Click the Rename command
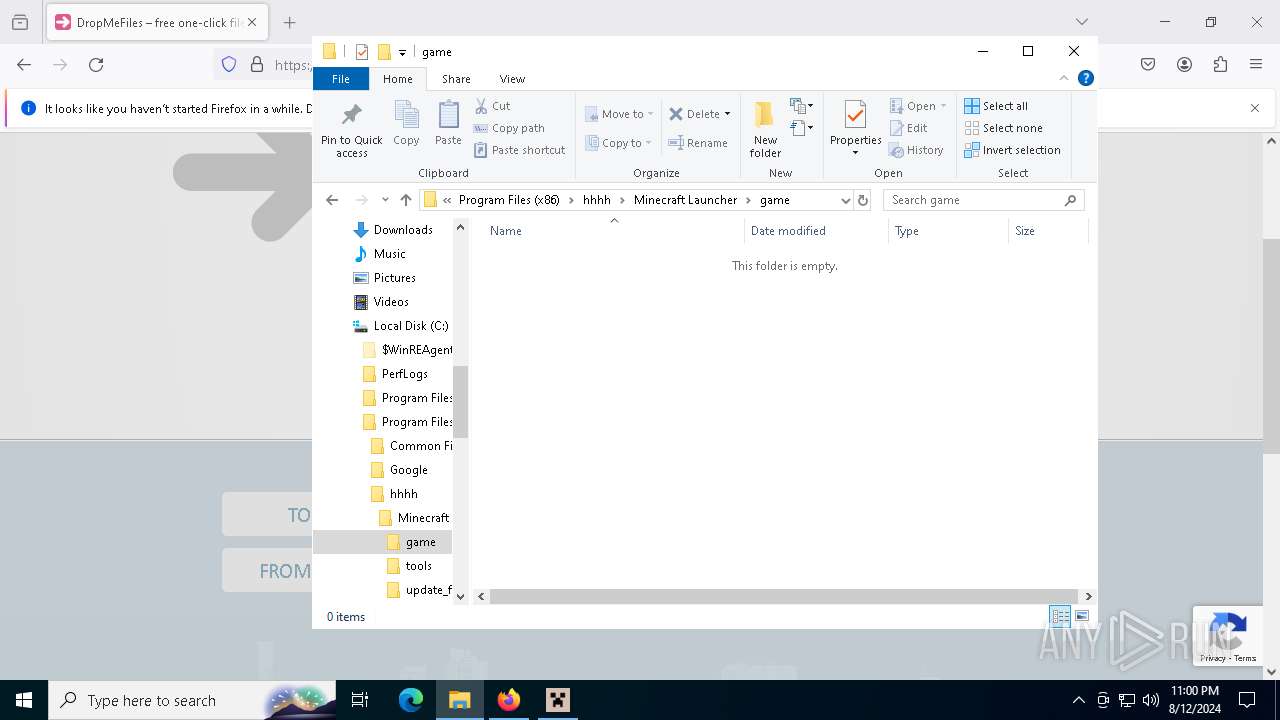The height and width of the screenshot is (720, 1280). (x=698, y=143)
